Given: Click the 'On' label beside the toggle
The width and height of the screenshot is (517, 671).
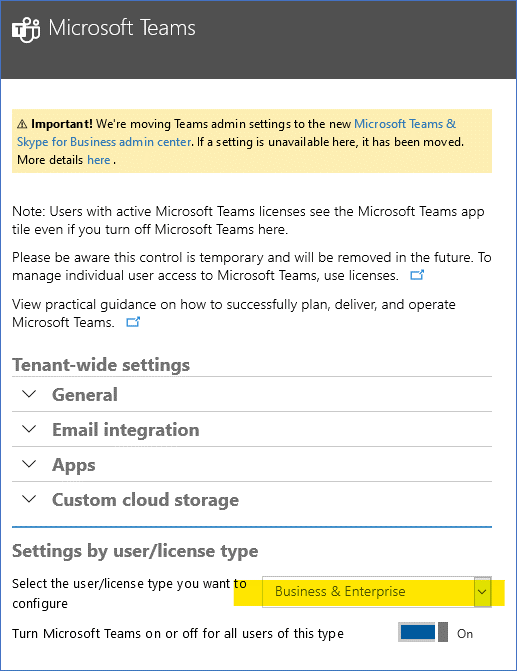Looking at the screenshot, I should click(x=465, y=633).
